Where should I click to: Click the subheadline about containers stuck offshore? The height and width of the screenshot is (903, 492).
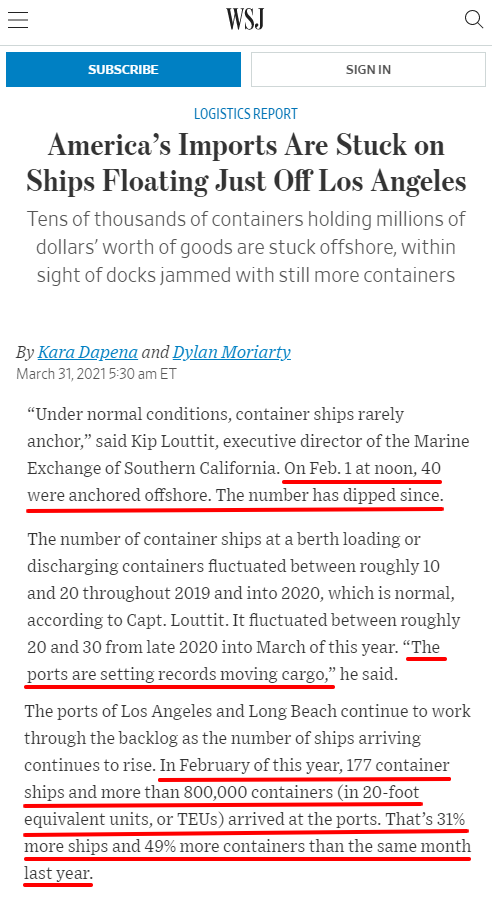[x=246, y=247]
